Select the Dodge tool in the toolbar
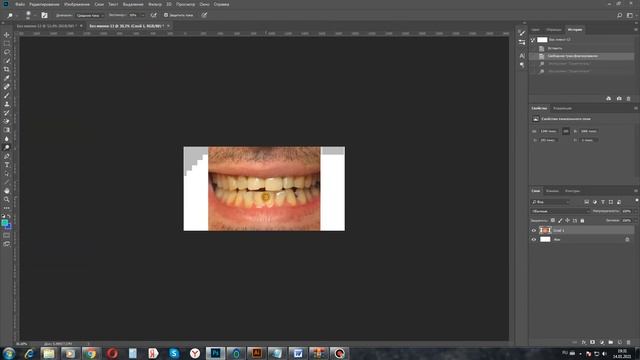Viewport: 640px width, 360px height. [x=7, y=147]
